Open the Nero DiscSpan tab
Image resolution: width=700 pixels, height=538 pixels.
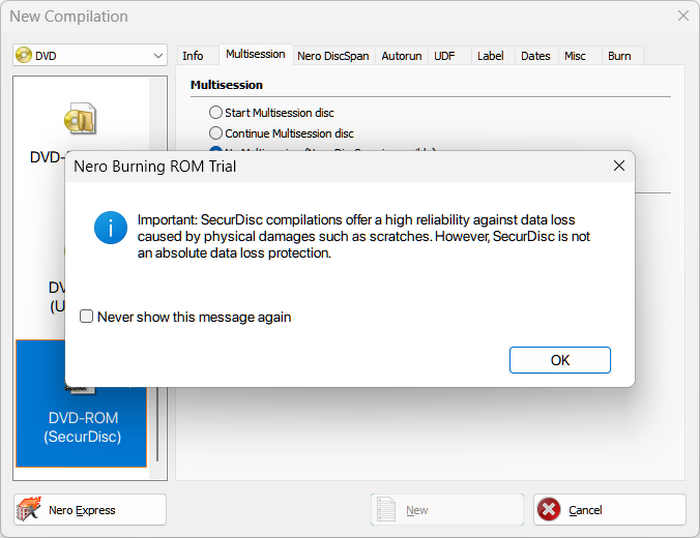pyautogui.click(x=333, y=56)
